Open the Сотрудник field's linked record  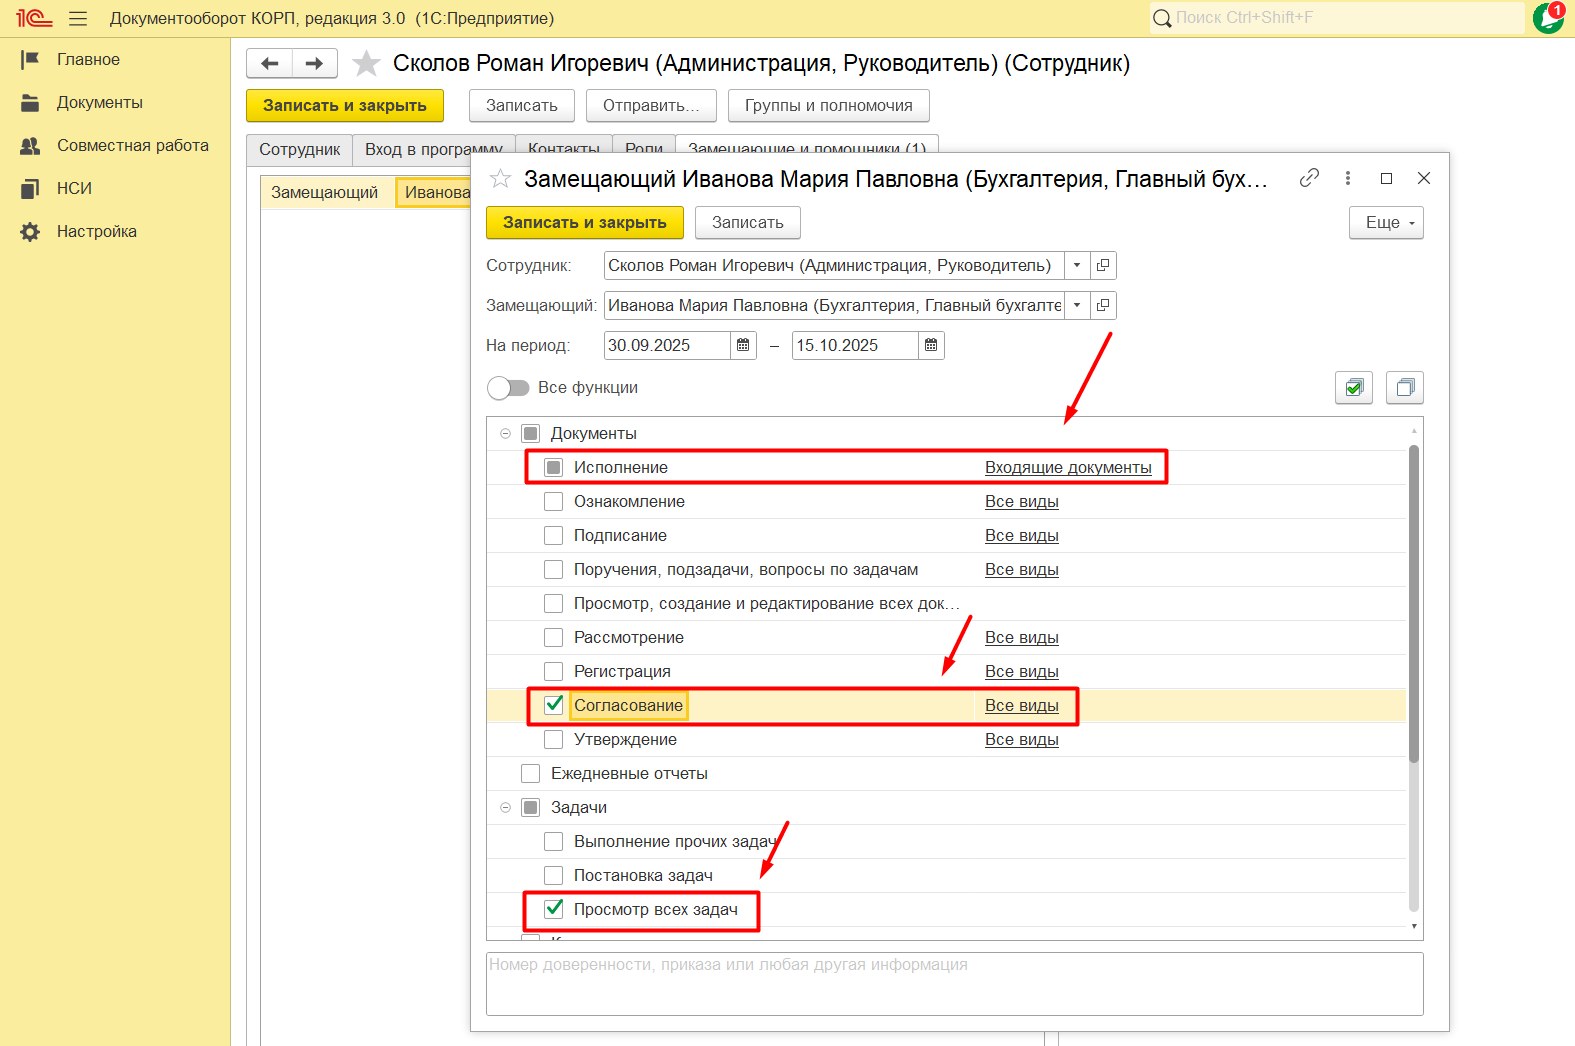point(1103,265)
